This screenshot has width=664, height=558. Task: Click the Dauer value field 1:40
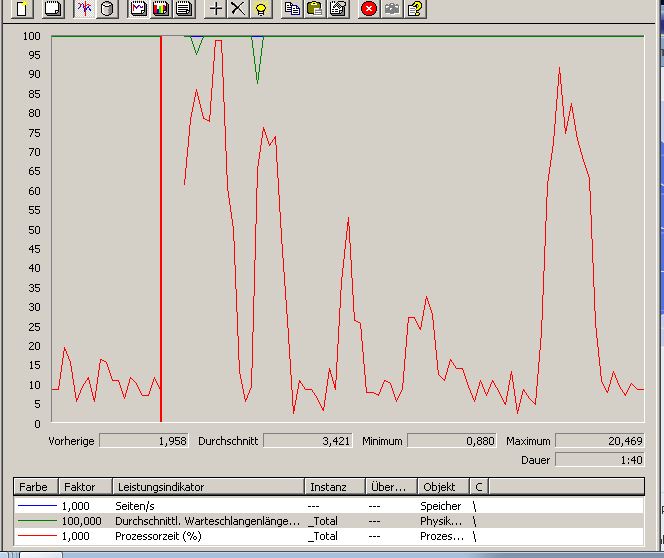pos(600,460)
